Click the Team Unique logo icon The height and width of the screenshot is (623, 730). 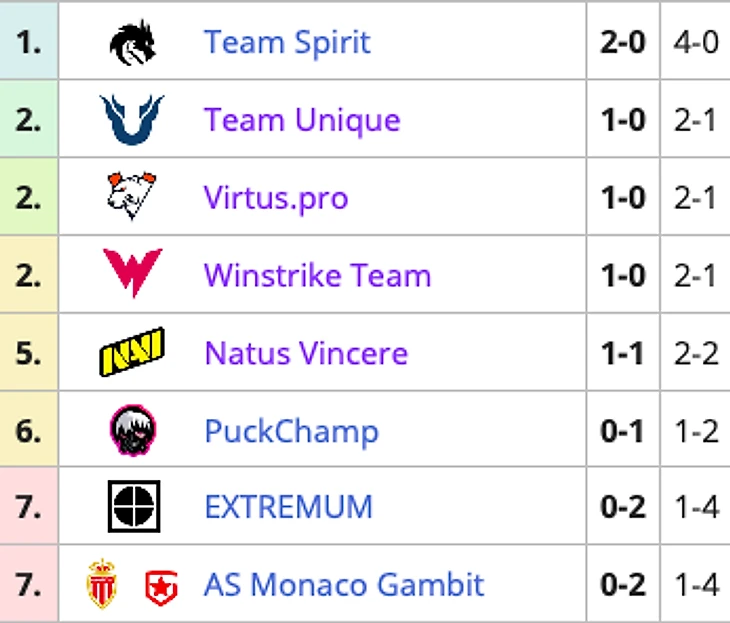[x=132, y=120]
